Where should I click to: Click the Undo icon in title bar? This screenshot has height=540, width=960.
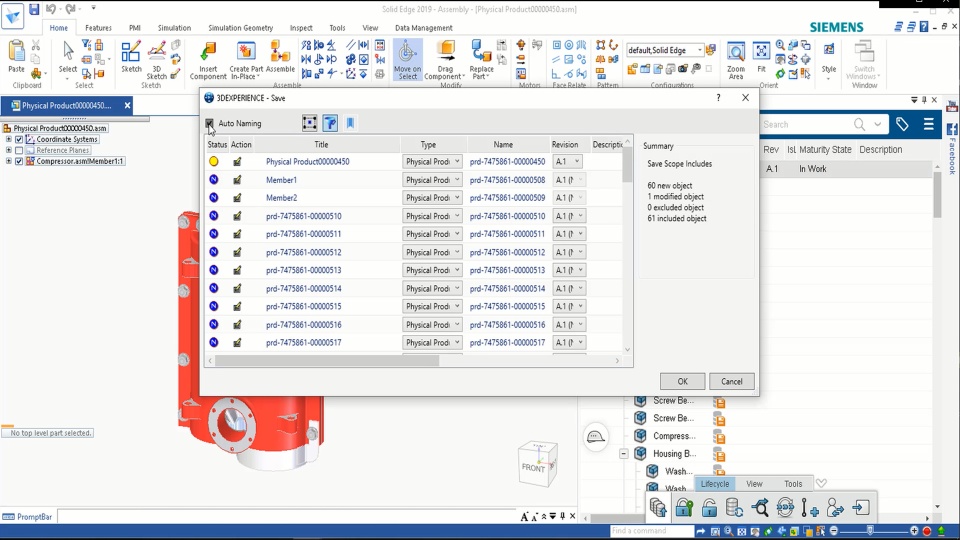51,9
